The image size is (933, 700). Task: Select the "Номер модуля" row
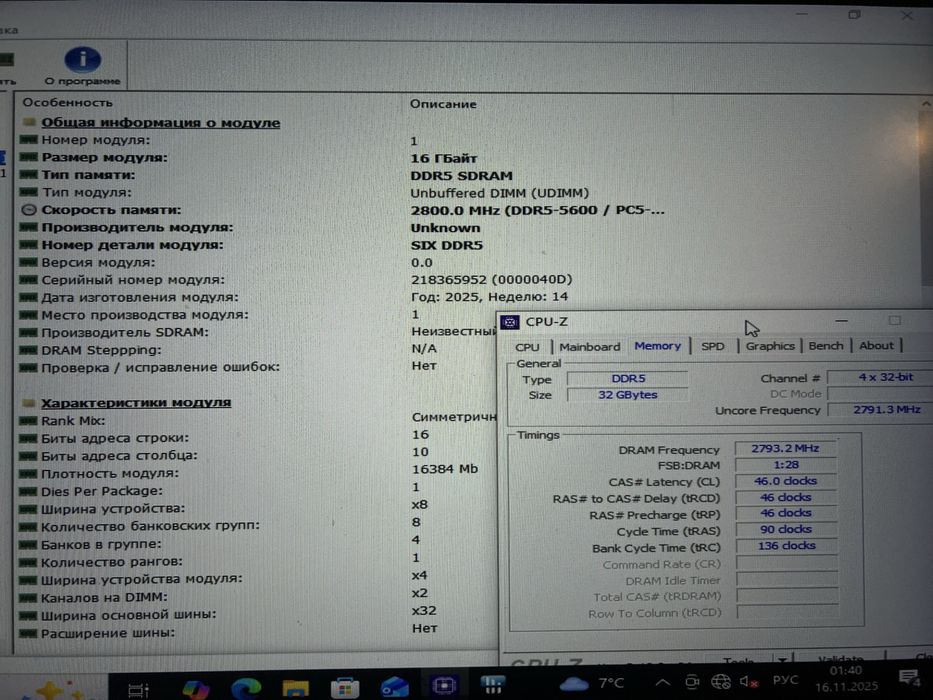click(219, 140)
